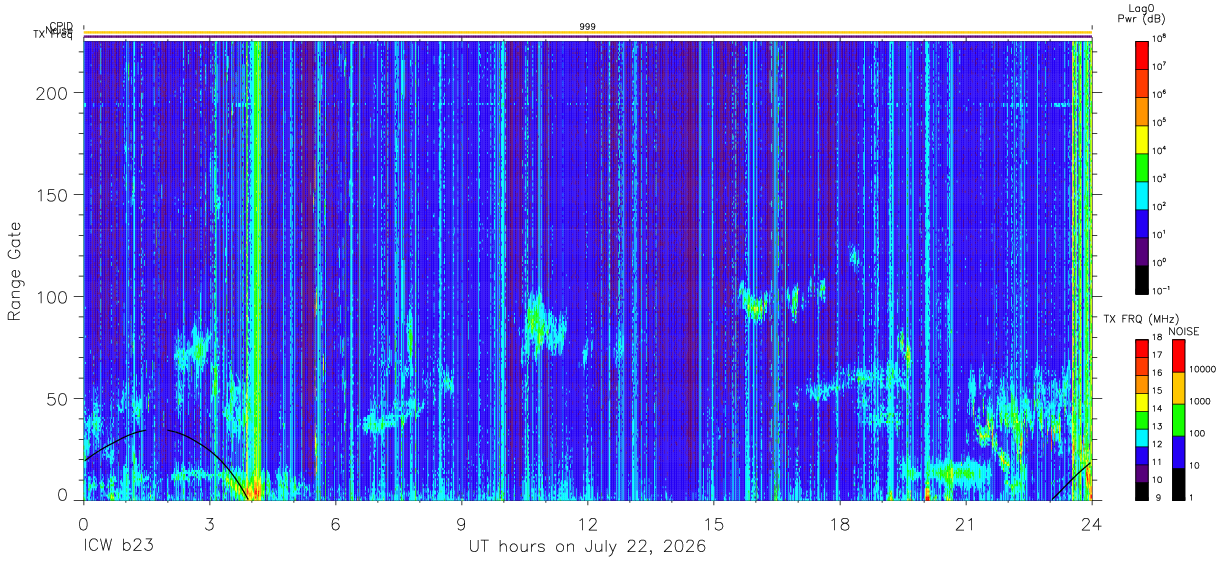Click the purple segment of TX FRQ colorbar

coord(1142,471)
